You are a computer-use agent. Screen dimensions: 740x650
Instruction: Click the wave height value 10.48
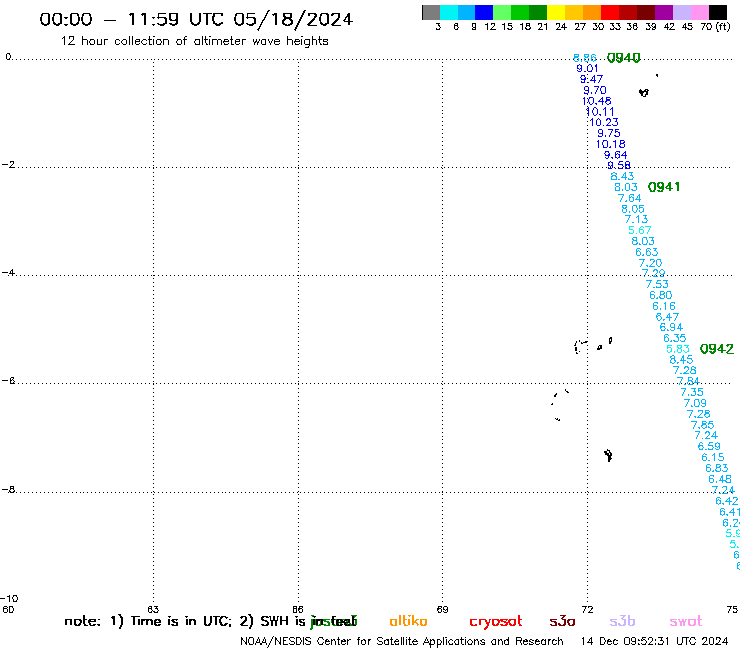597,101
